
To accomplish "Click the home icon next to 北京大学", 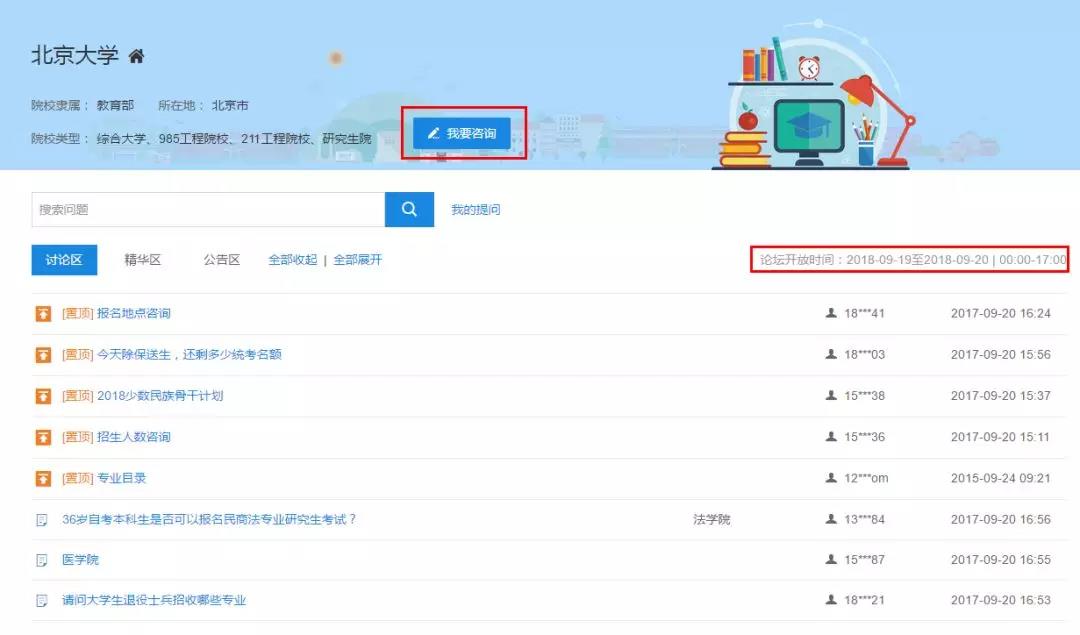I will tap(137, 57).
